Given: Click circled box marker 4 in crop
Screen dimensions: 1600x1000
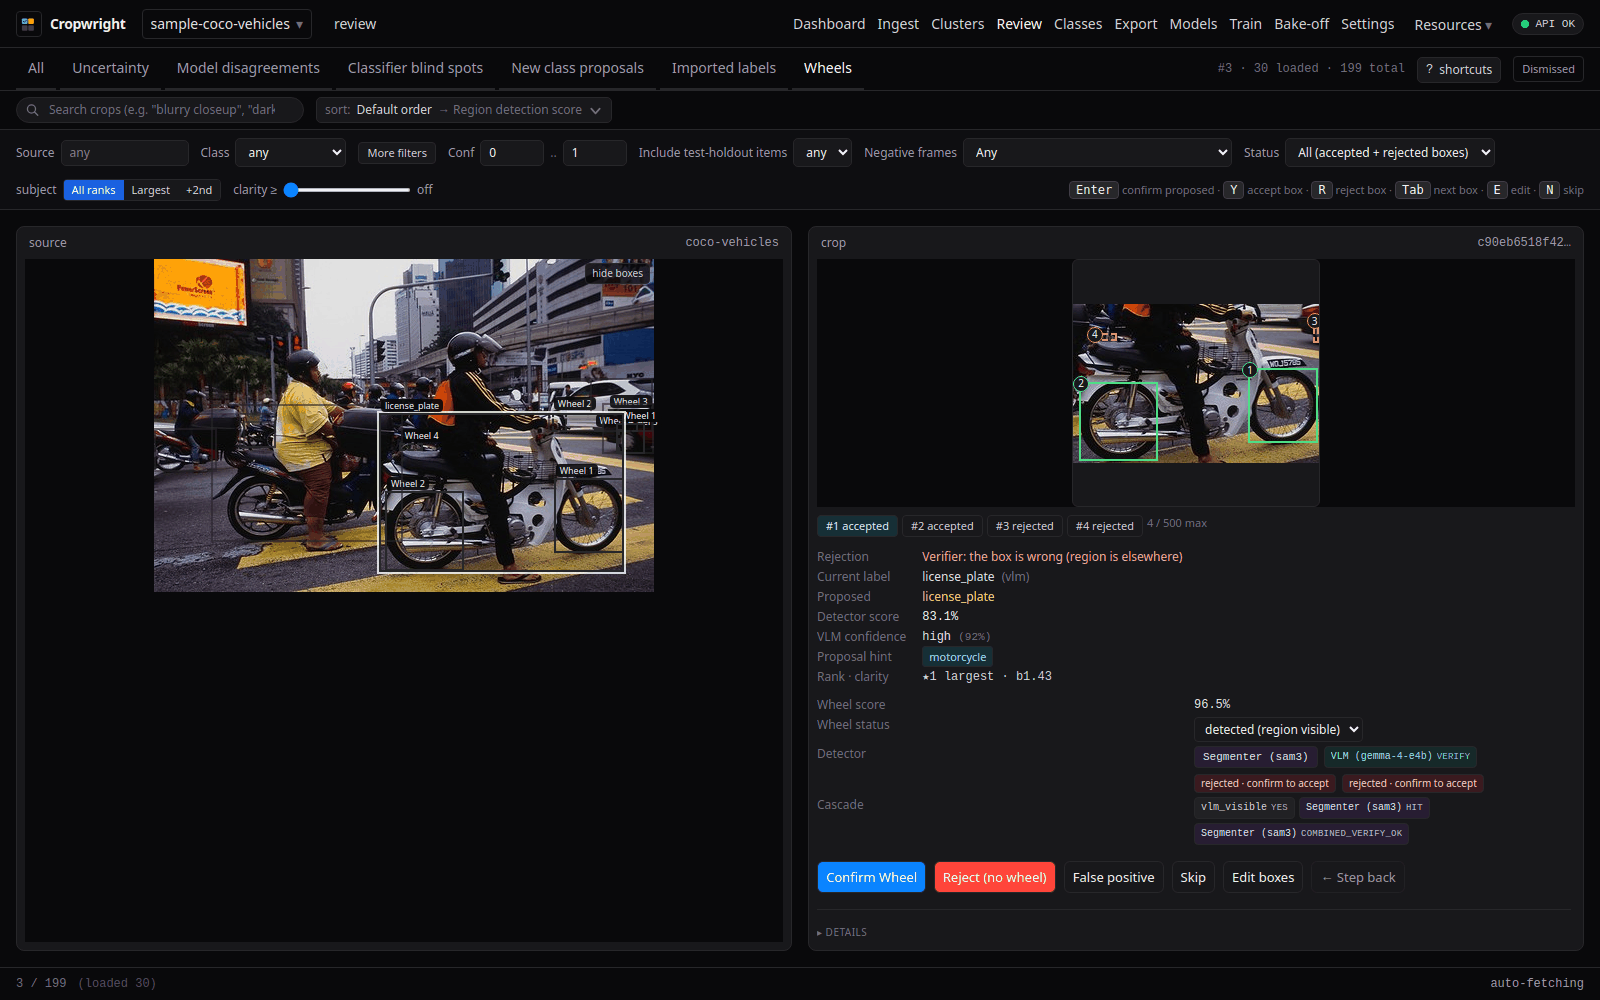Looking at the screenshot, I should [1095, 335].
